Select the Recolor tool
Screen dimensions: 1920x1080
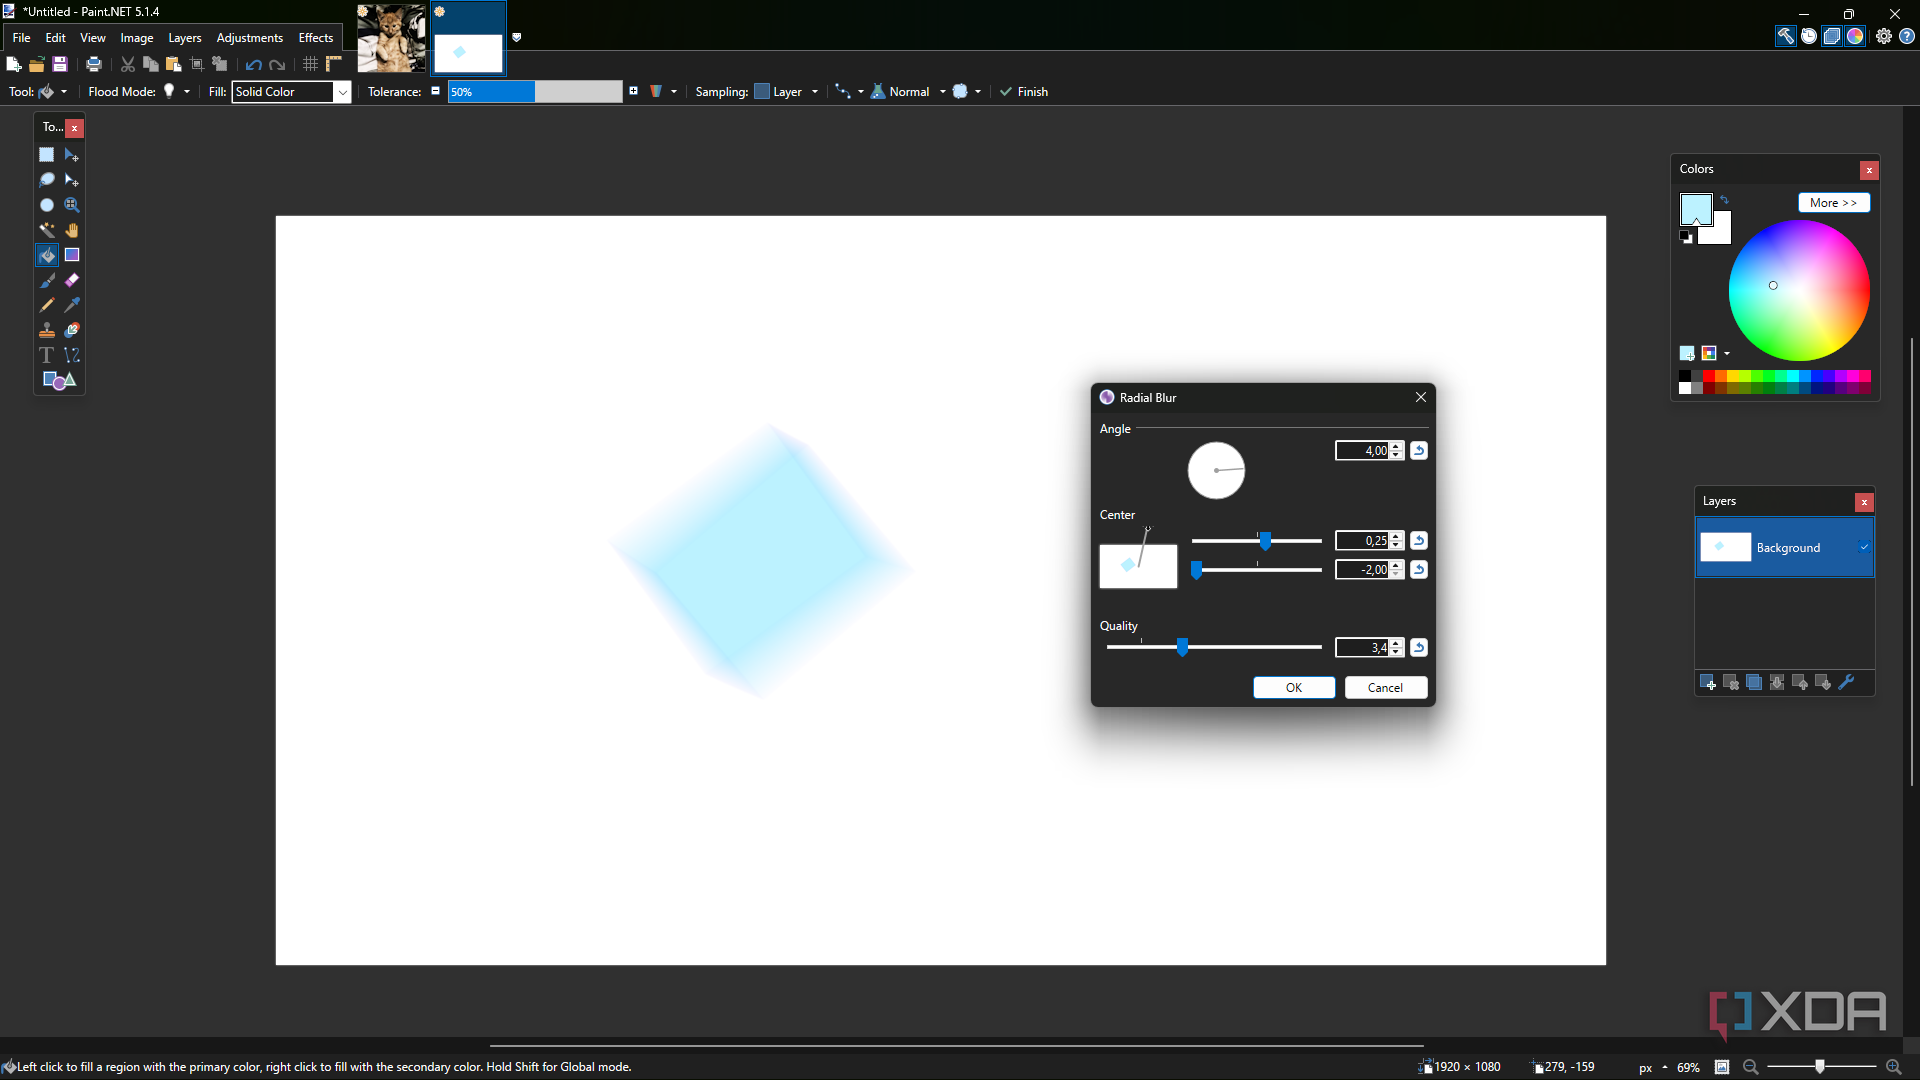click(72, 330)
